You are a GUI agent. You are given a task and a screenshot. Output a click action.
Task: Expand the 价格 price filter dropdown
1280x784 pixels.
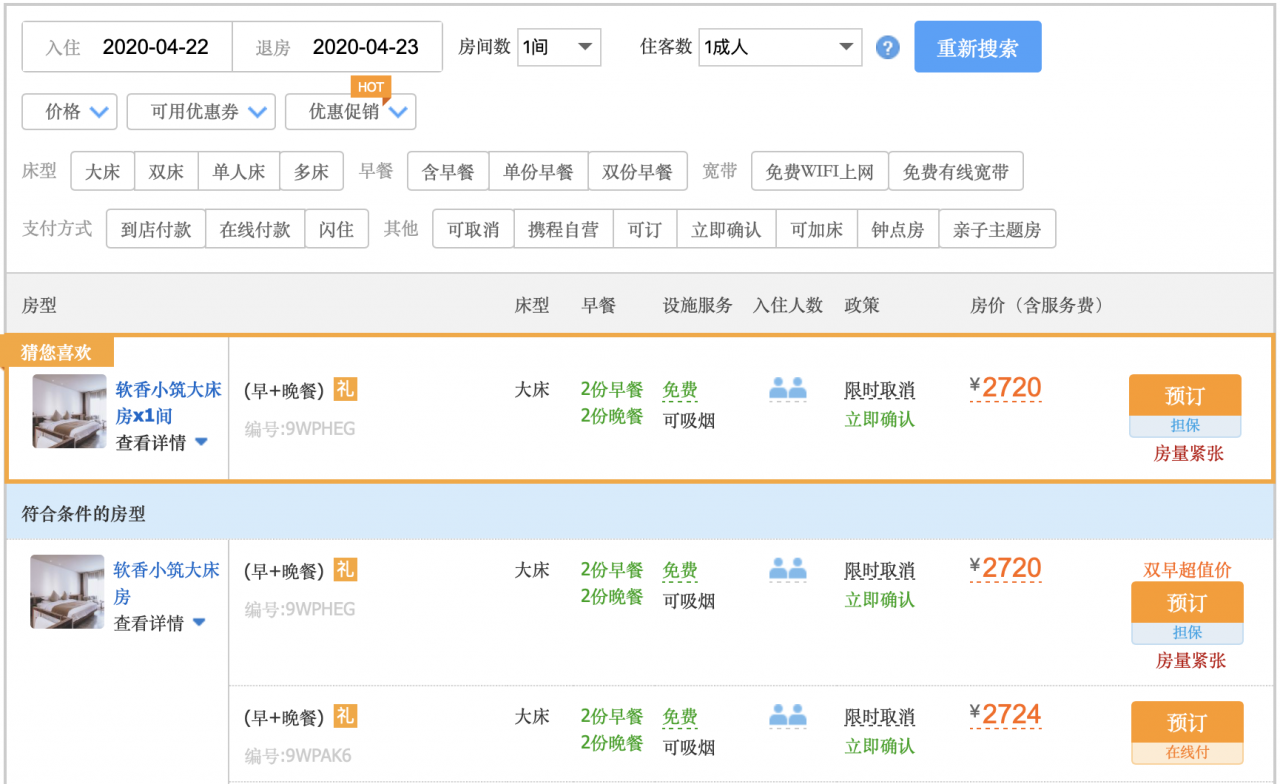coord(70,112)
